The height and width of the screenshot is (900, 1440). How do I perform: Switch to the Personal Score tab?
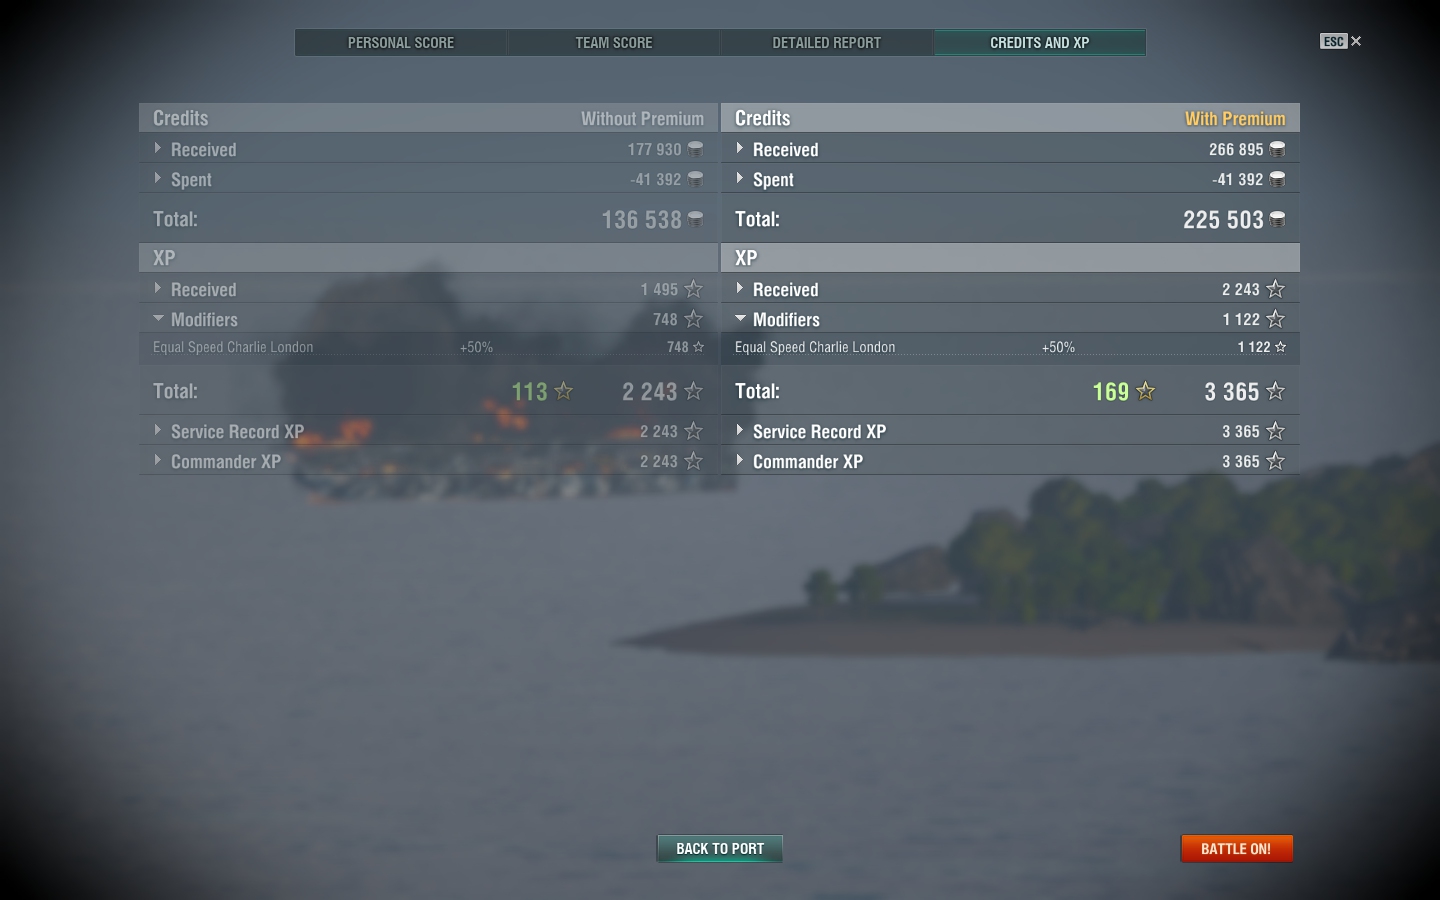pyautogui.click(x=401, y=42)
